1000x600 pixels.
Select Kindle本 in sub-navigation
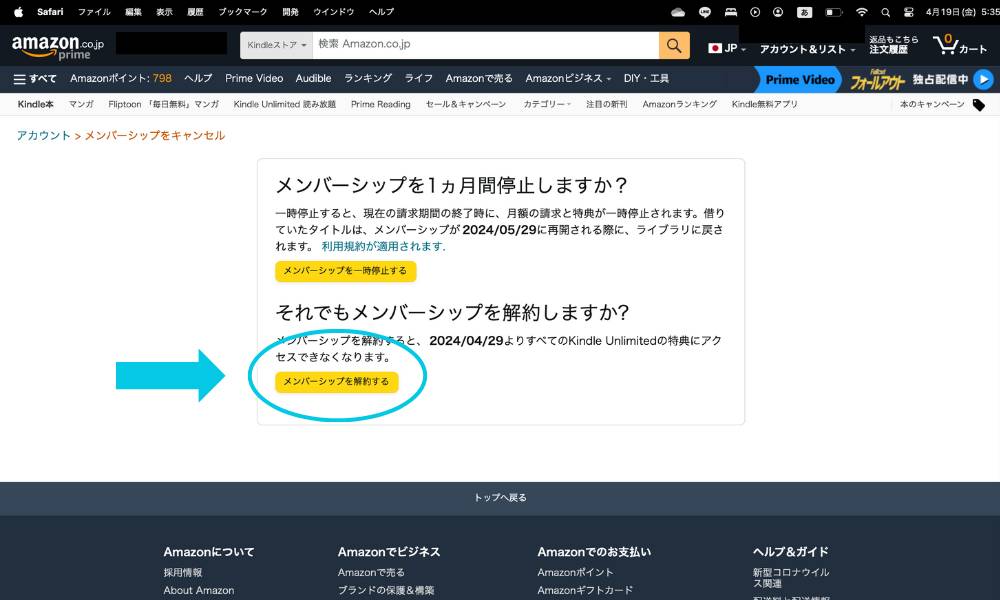pyautogui.click(x=36, y=104)
